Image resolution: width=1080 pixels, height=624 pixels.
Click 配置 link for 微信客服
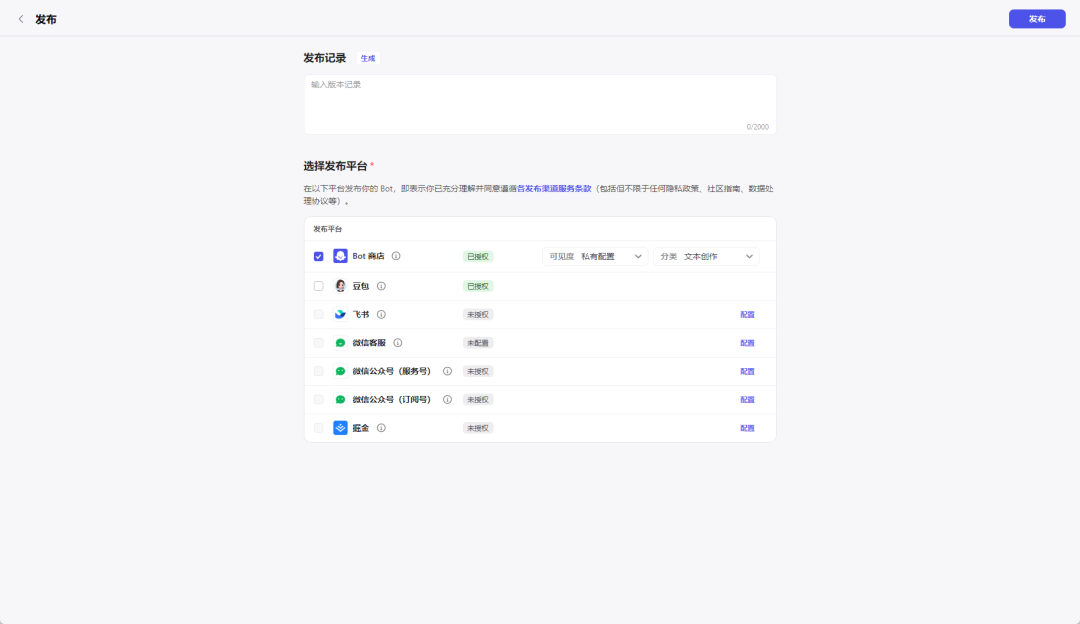click(x=747, y=343)
